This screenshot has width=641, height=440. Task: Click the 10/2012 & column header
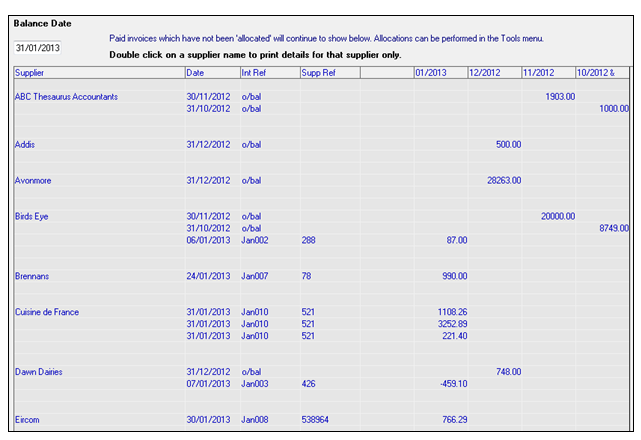[602, 73]
